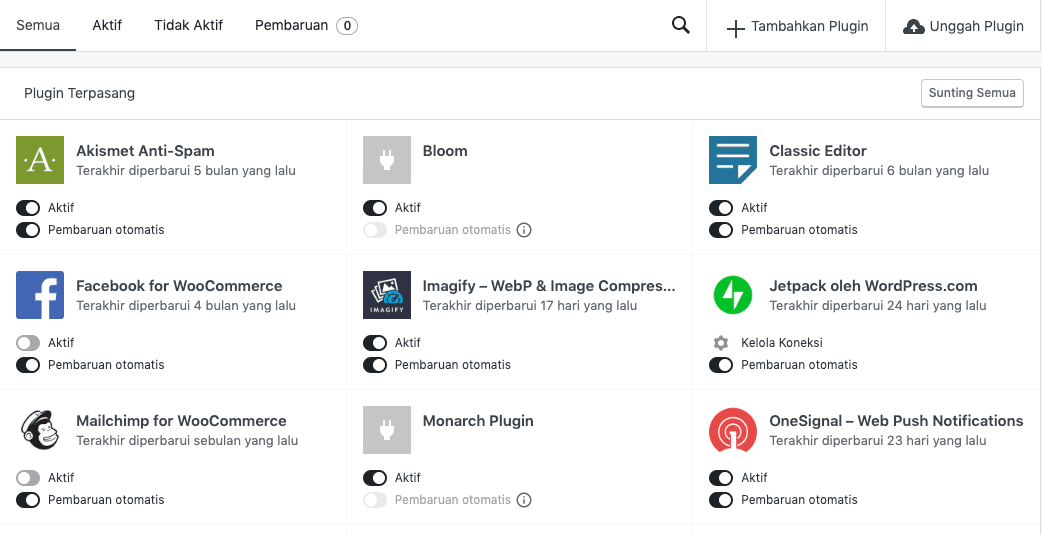The image size is (1042, 535).
Task: Disable Jetpack Pembaruan otomatis toggle
Action: pyautogui.click(x=721, y=365)
